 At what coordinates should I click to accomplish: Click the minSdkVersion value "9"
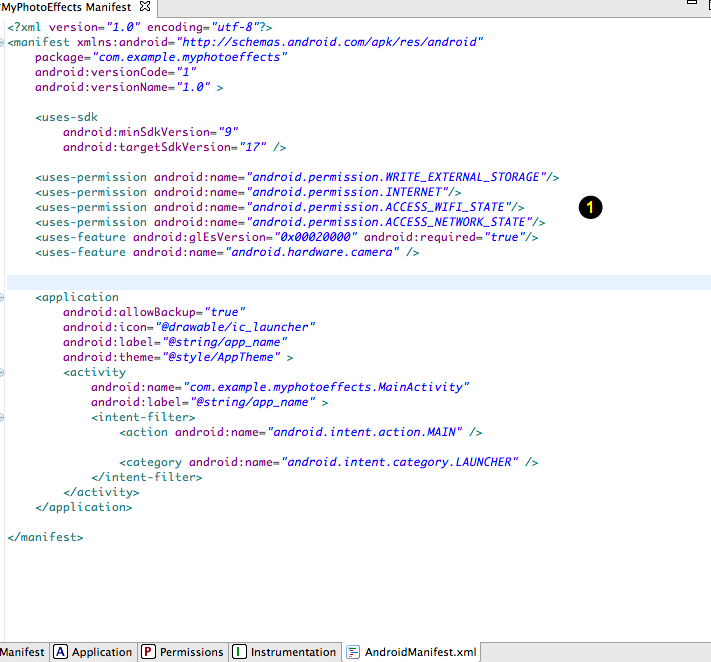coord(228,132)
